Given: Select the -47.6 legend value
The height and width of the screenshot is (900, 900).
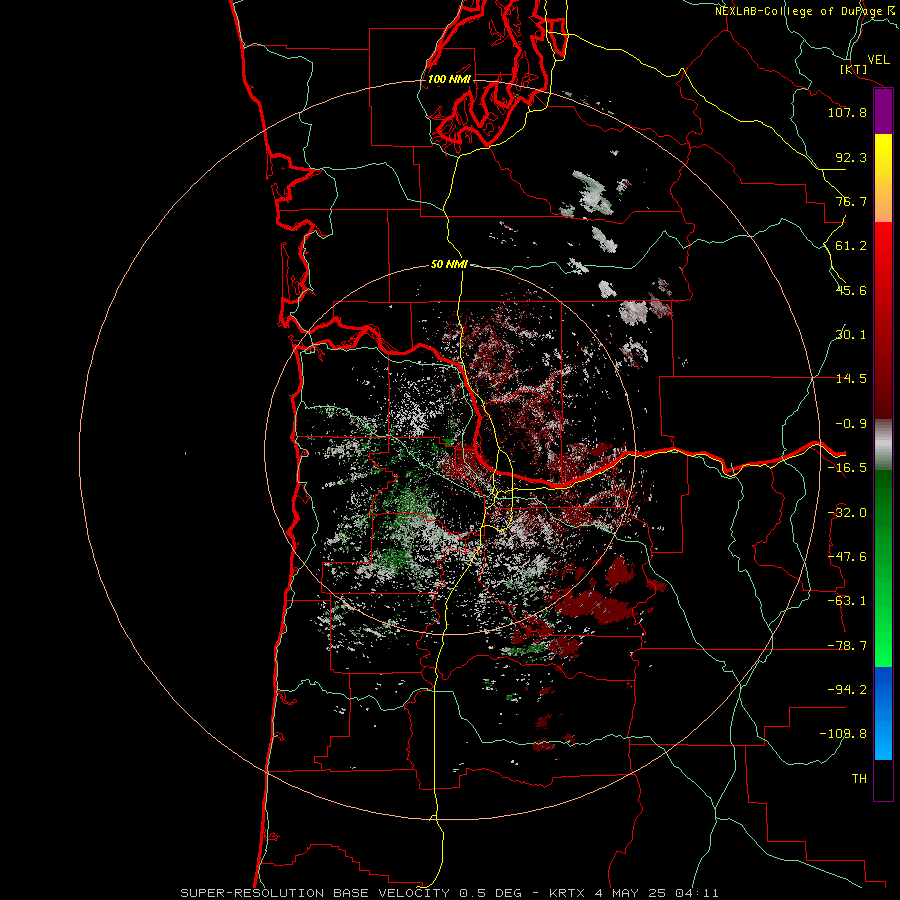Looking at the screenshot, I should (x=847, y=557).
